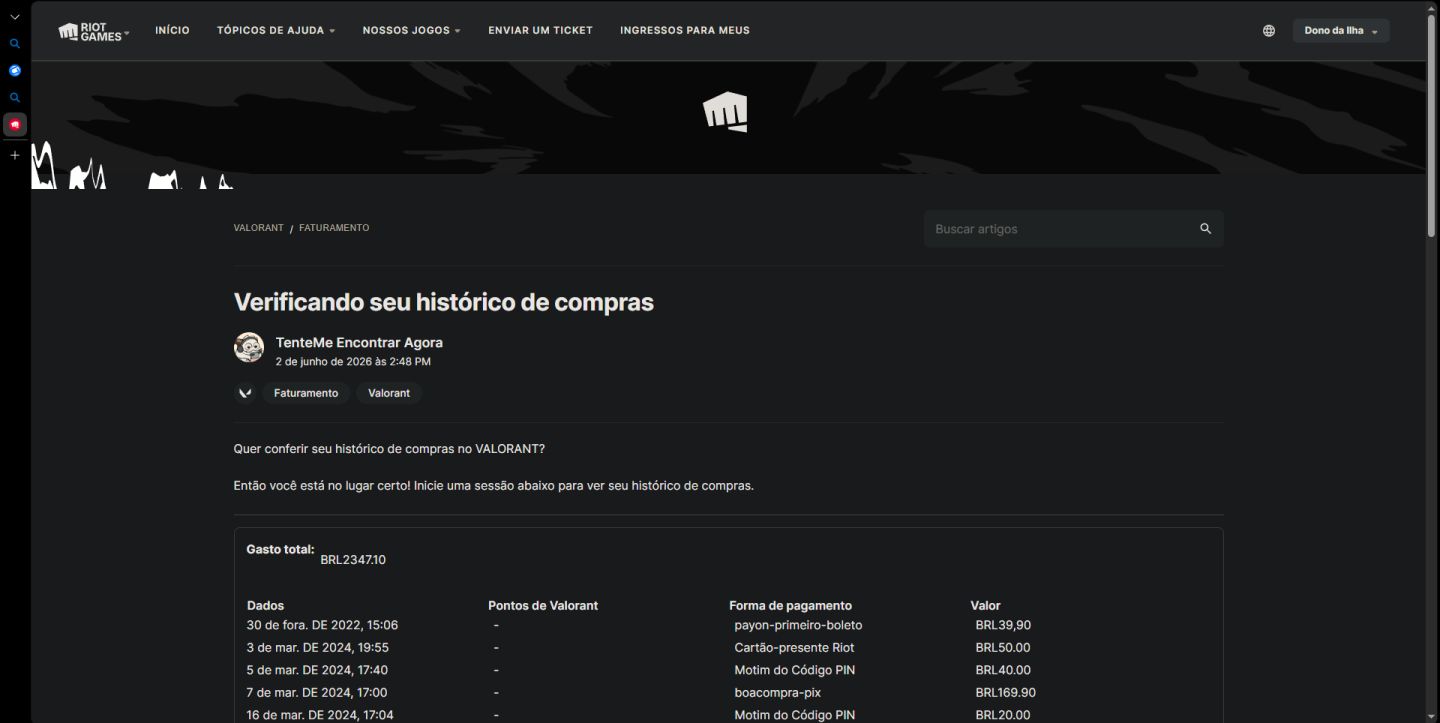Screen dimensions: 1440x723
Task: Click the 7 de mar. DE 2024, 17:00 date
Action: click(317, 692)
